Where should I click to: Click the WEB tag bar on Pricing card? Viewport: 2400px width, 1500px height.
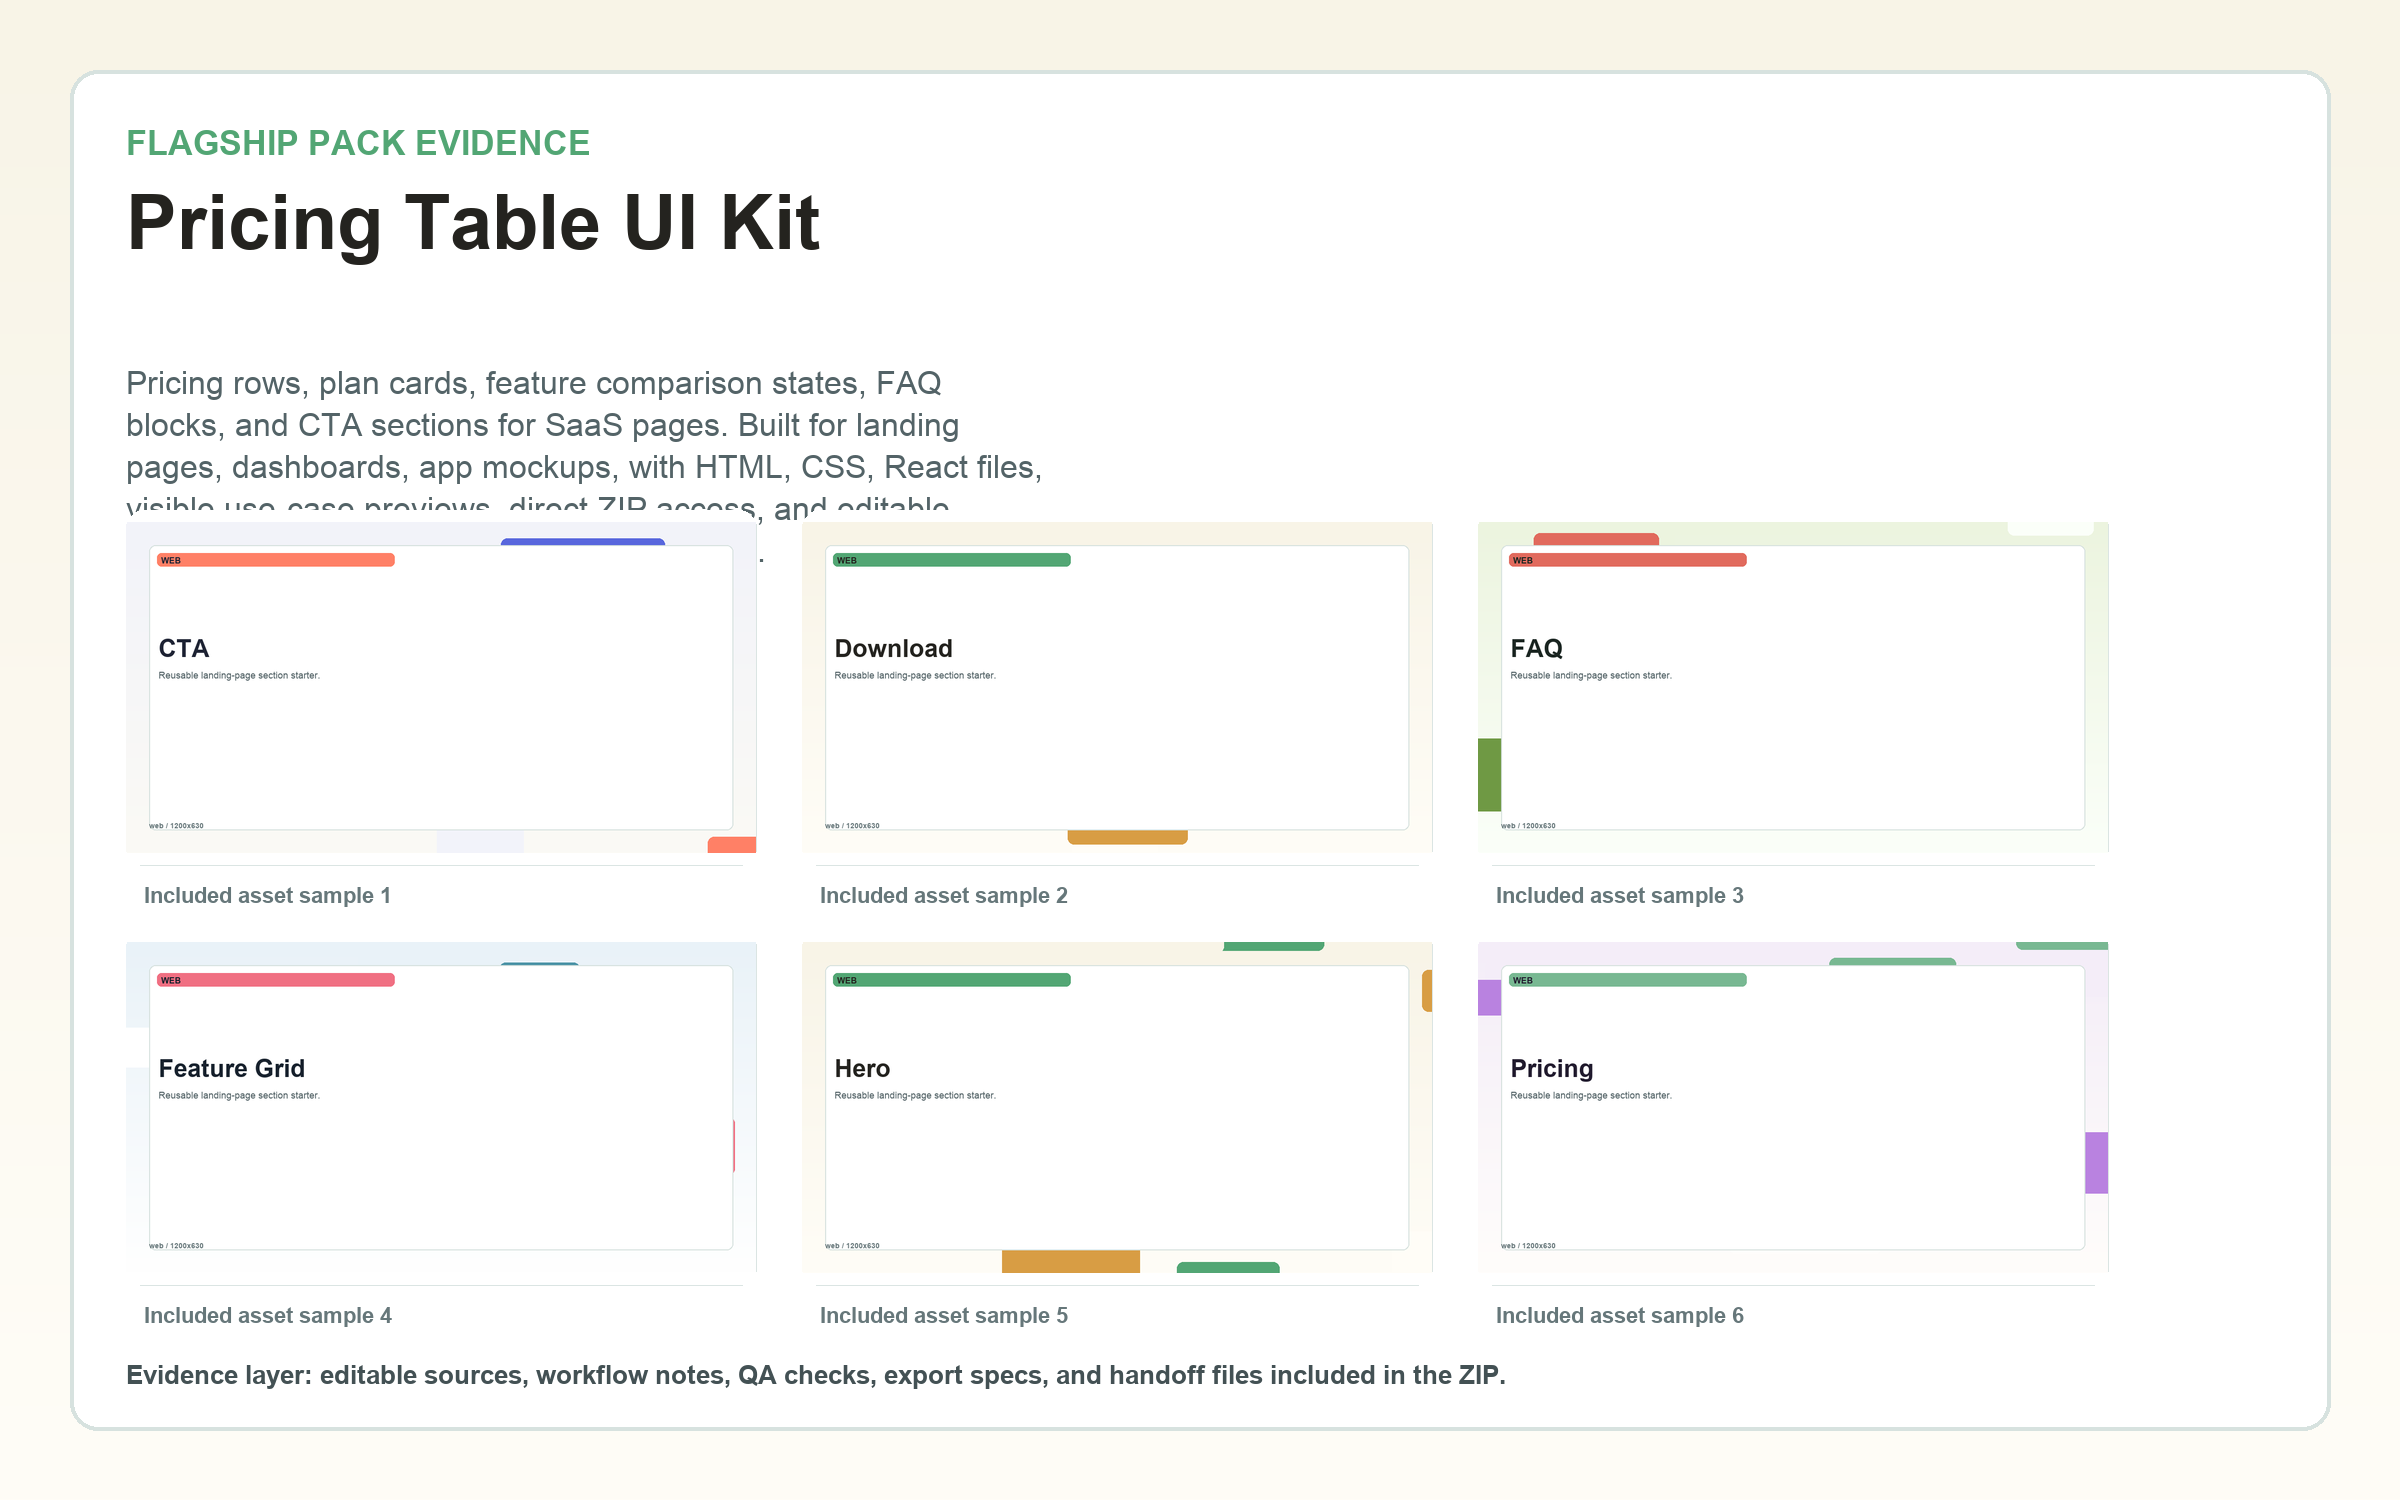[x=1628, y=980]
